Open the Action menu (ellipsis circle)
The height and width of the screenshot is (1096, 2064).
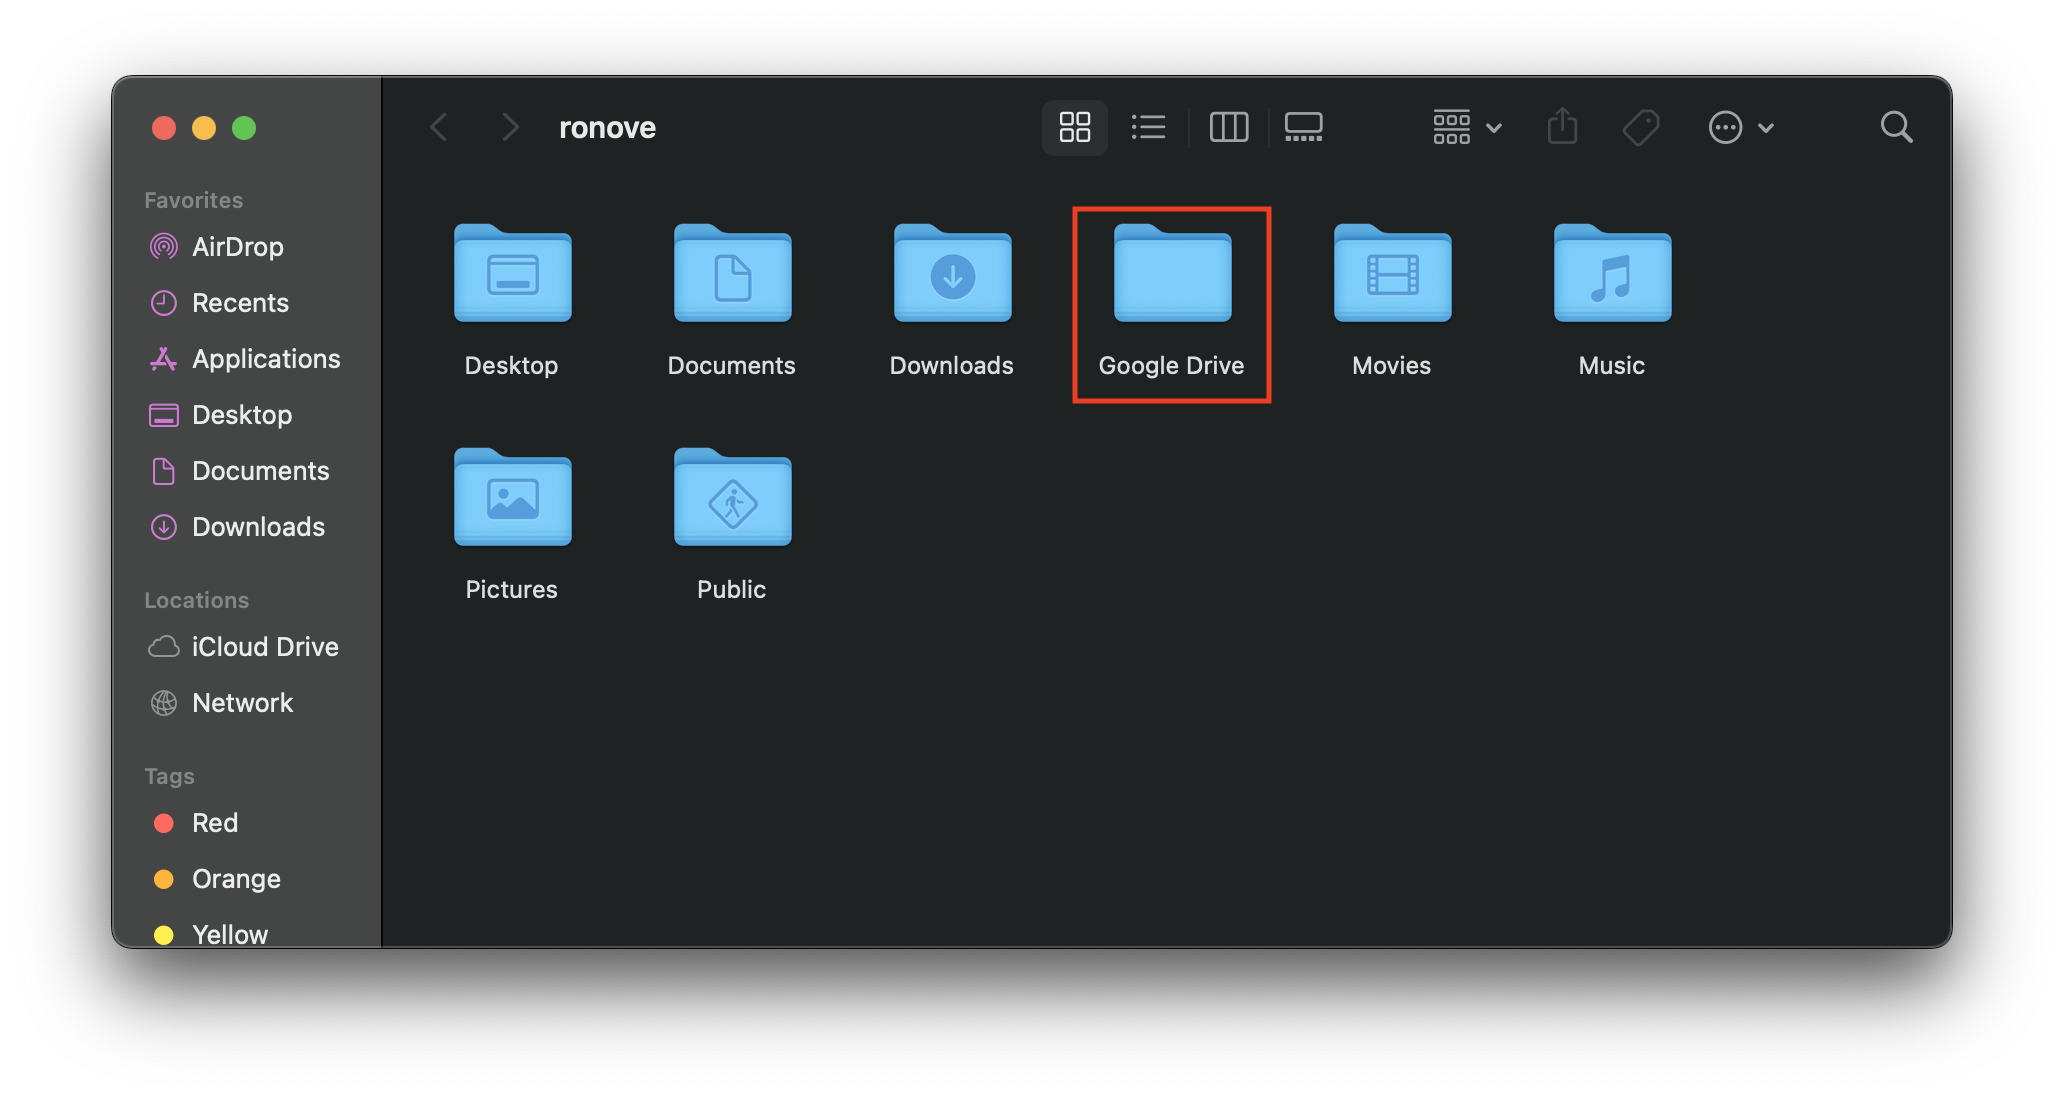[x=1740, y=127]
